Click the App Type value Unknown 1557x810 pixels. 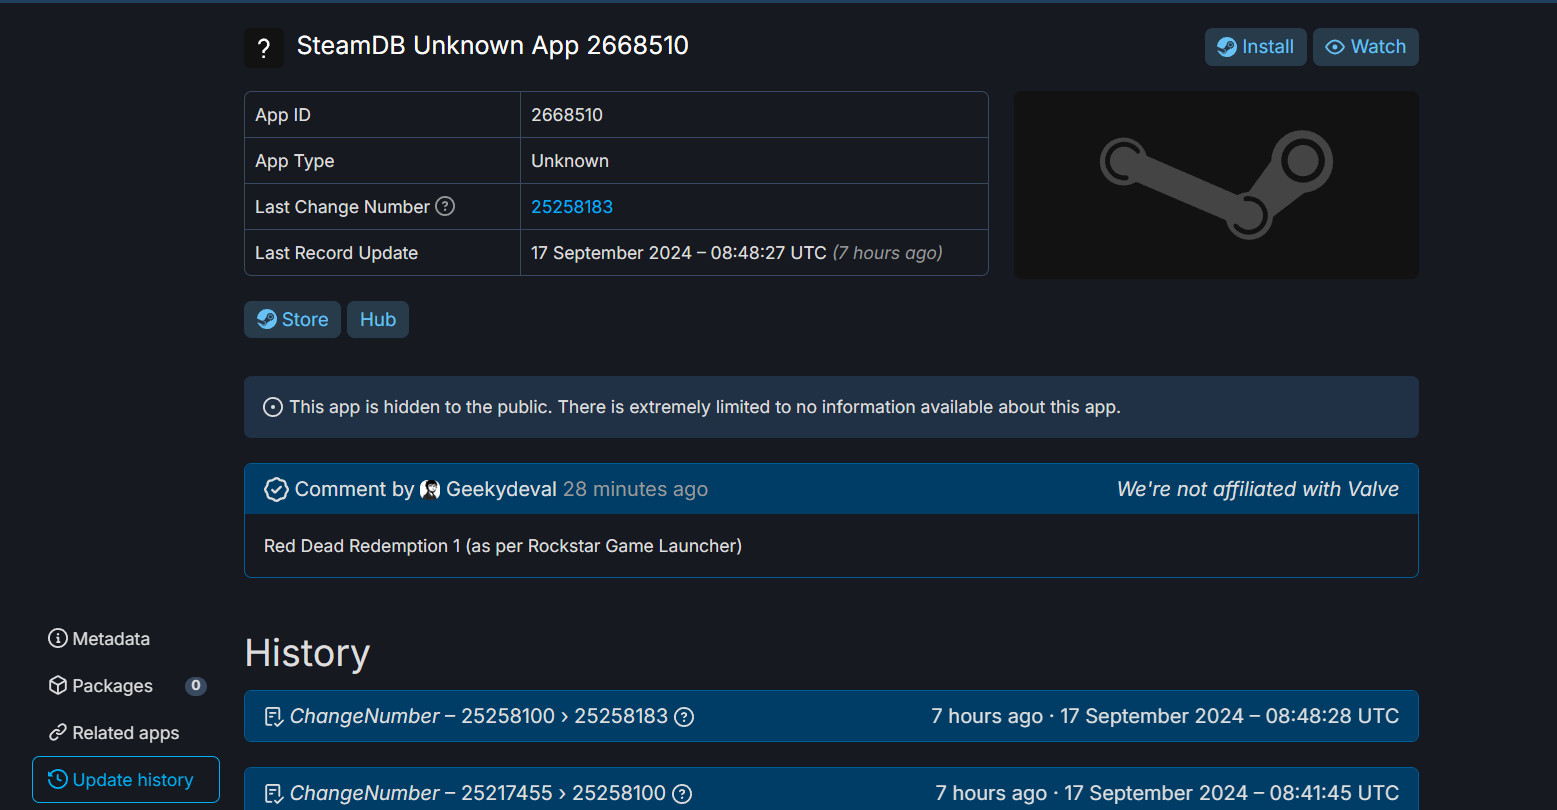[570, 161]
